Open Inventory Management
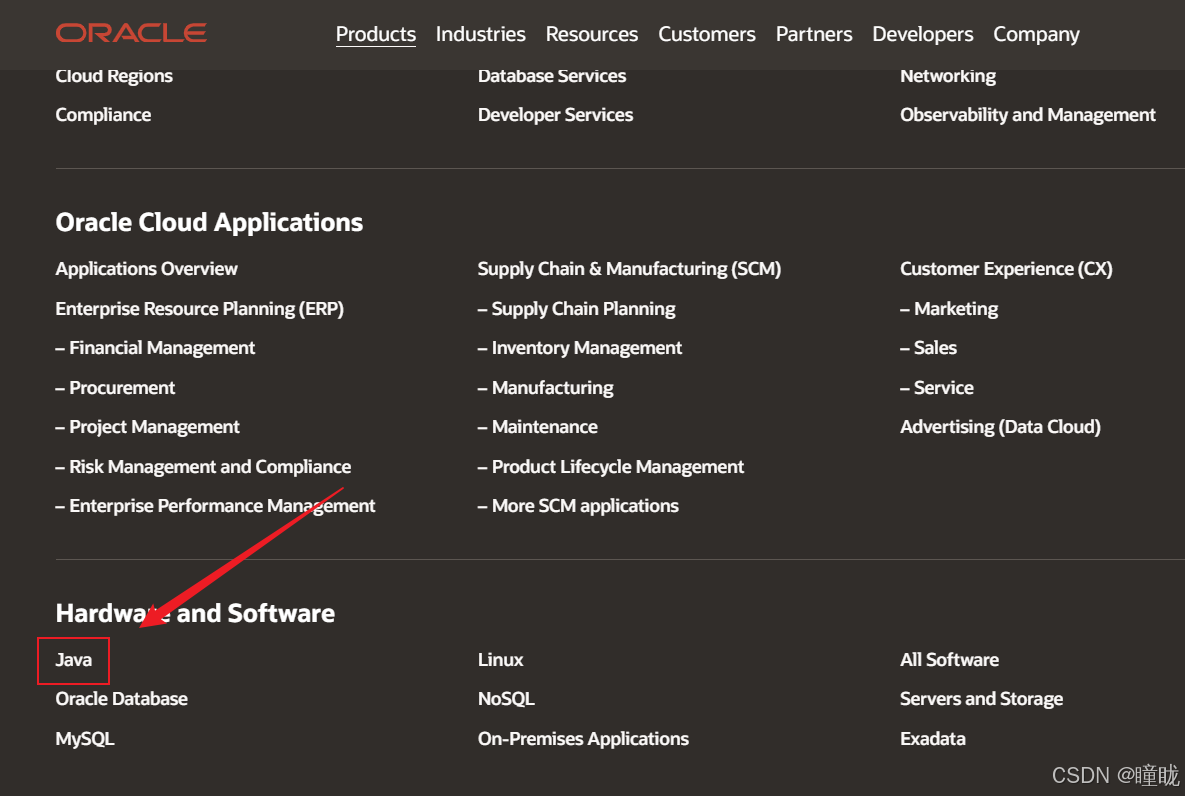Screen dimensions: 1185x796 click(x=580, y=348)
